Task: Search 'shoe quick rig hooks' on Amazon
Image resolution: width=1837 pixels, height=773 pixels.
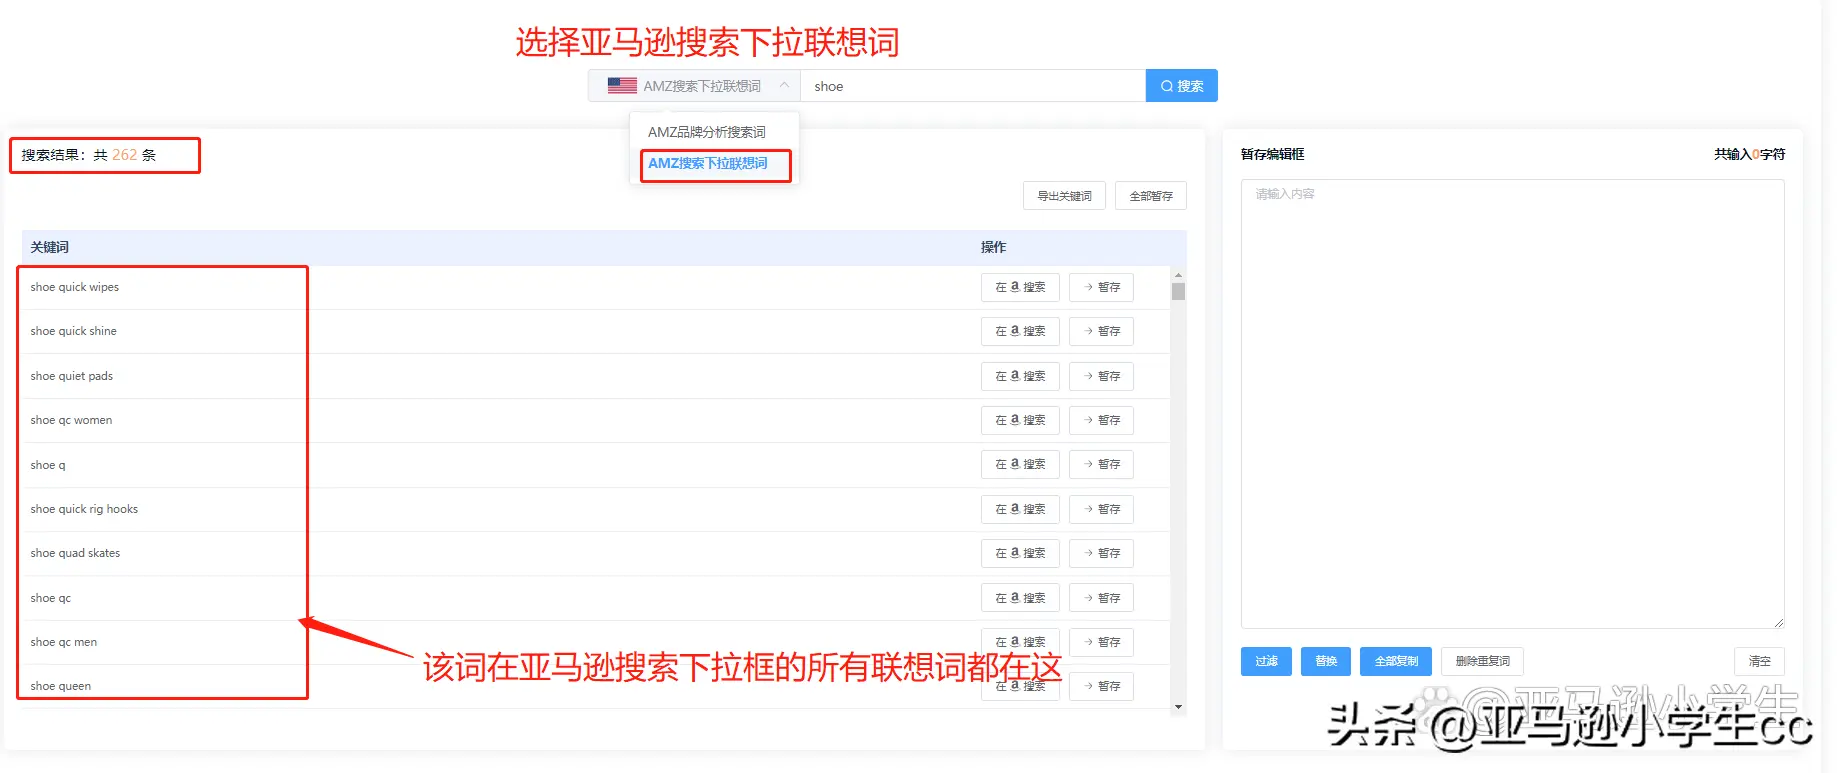Action: point(1020,509)
